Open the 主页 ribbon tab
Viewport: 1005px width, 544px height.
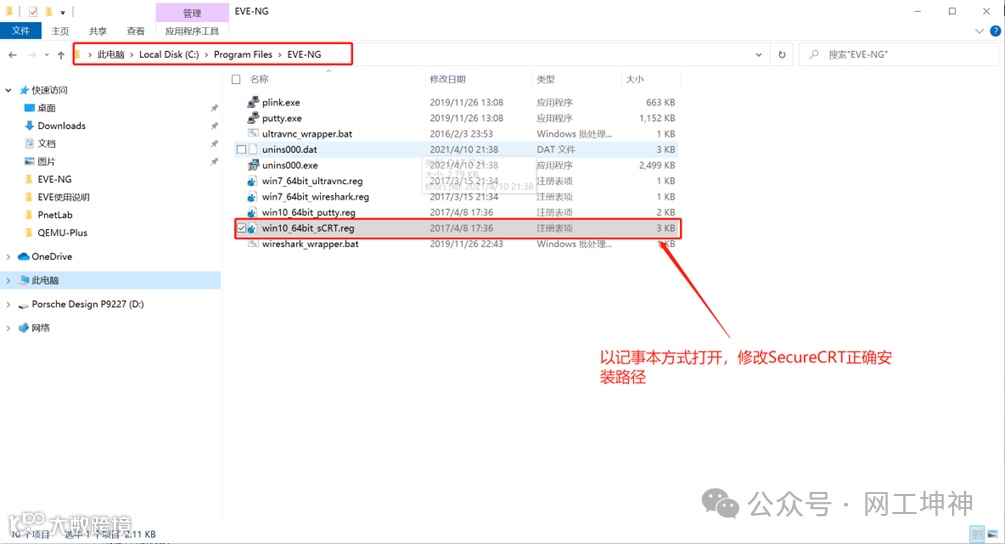point(60,31)
